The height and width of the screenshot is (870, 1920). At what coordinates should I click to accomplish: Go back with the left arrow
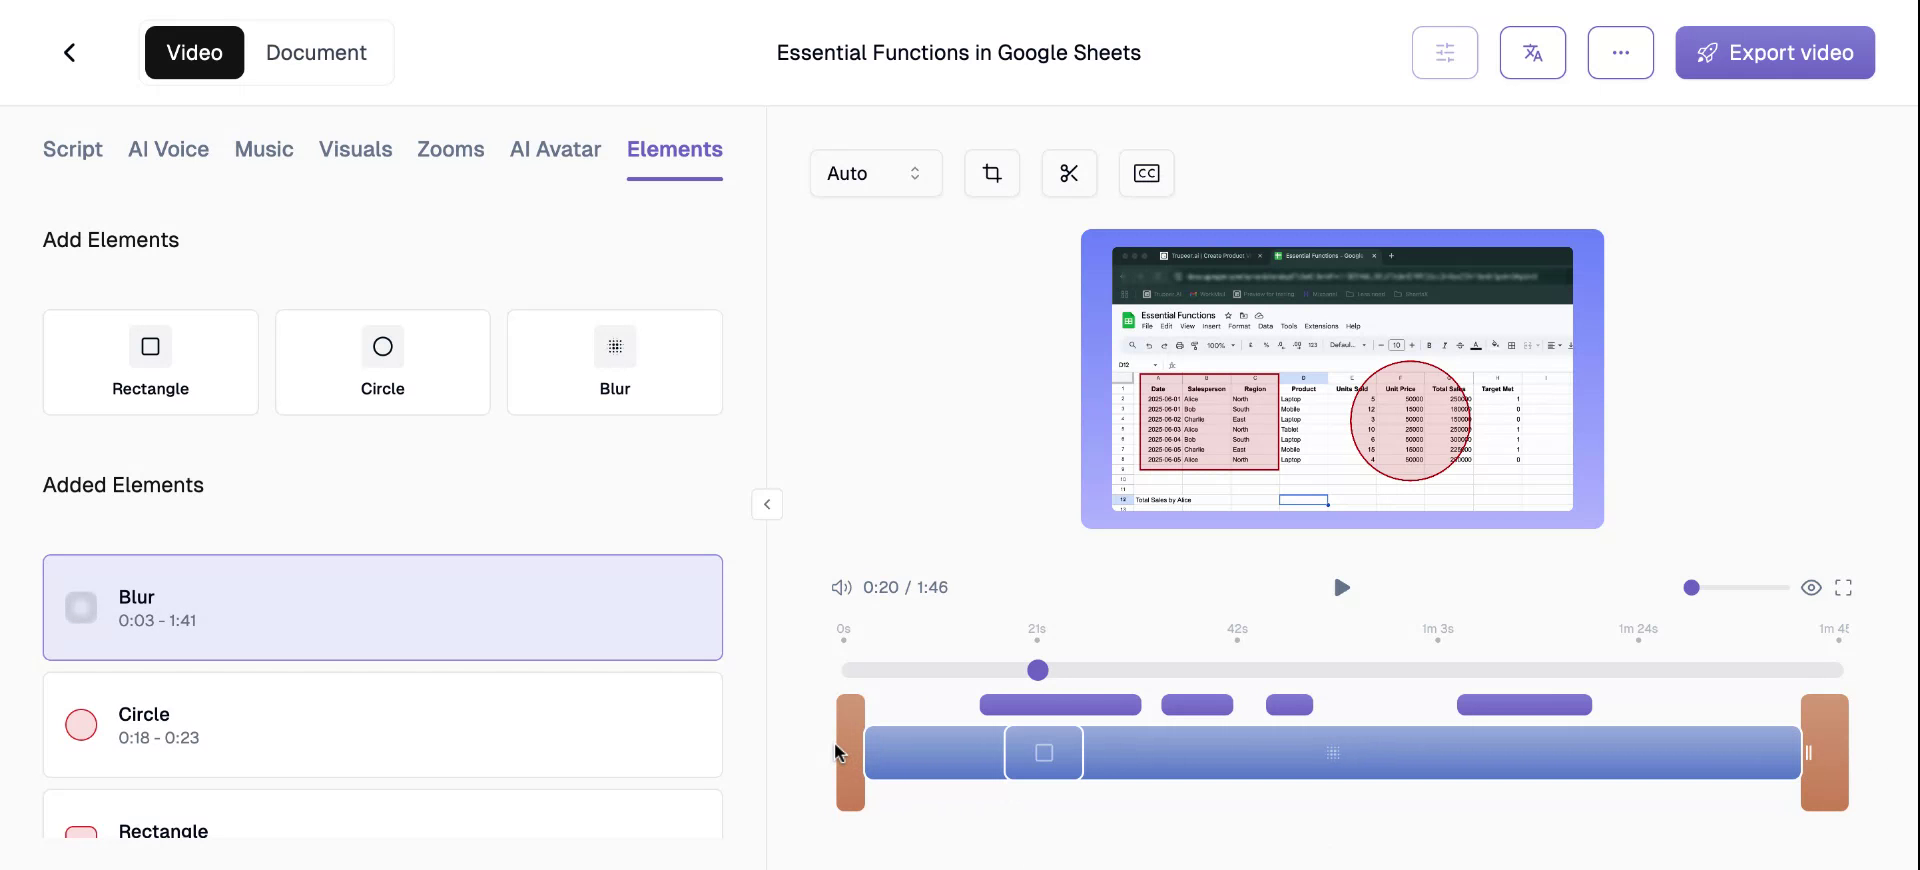point(70,53)
